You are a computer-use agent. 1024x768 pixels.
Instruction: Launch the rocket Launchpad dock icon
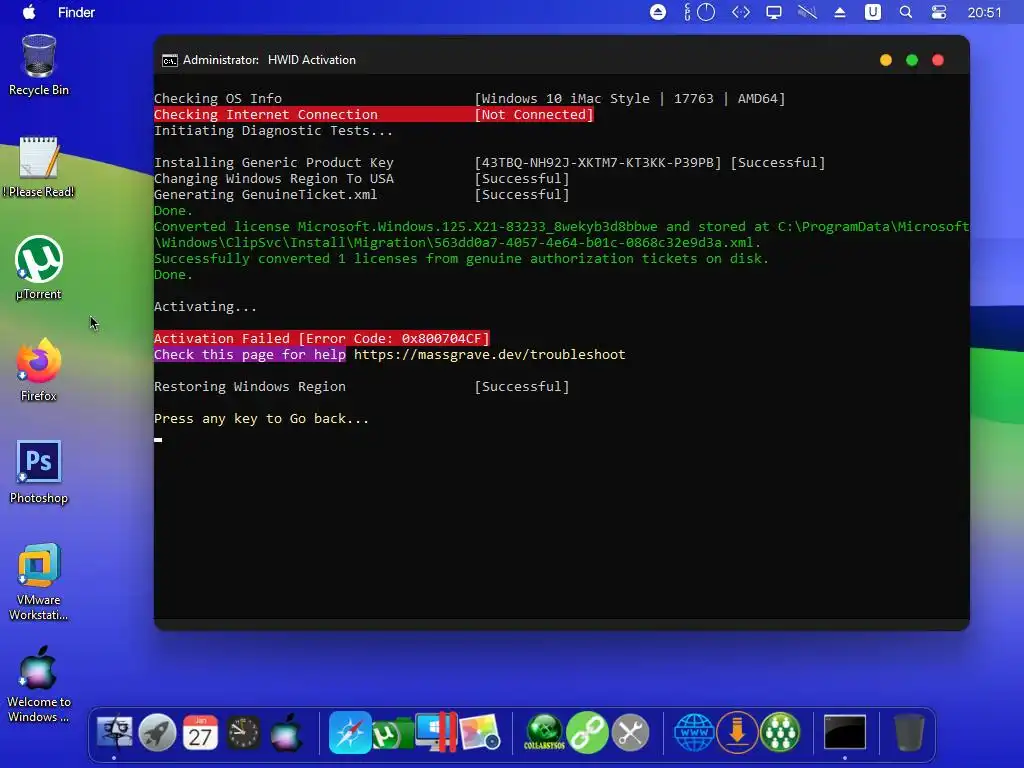pos(157,733)
